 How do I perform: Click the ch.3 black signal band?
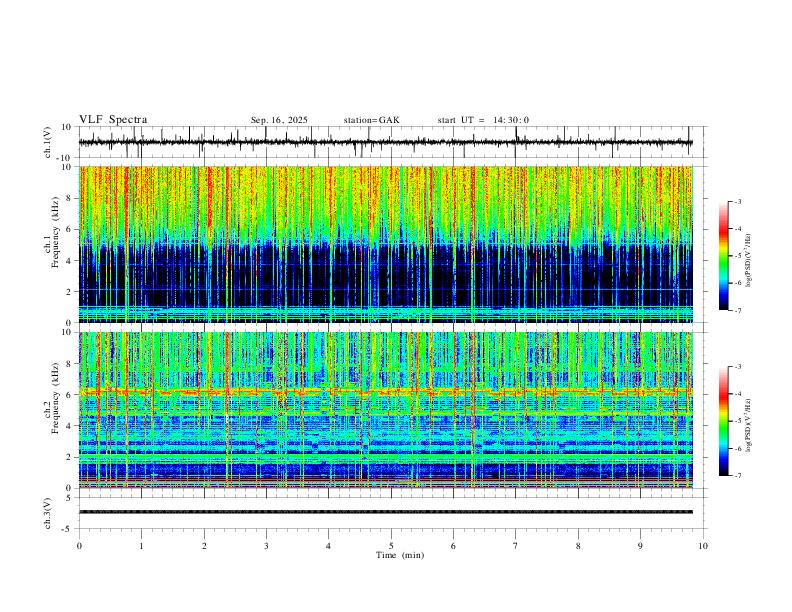tap(385, 512)
